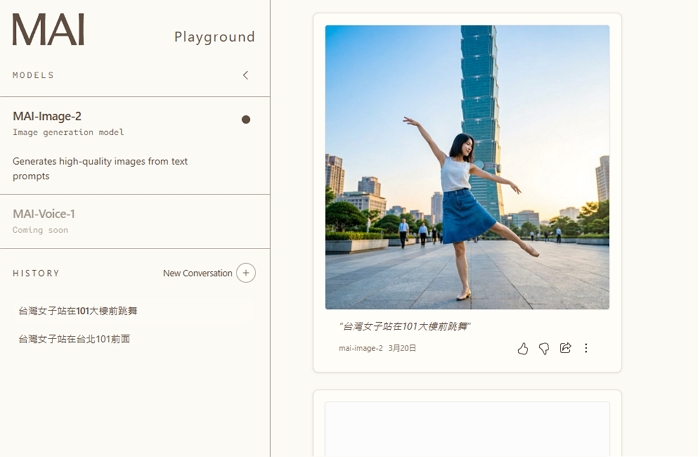This screenshot has width=700, height=457.
Task: Collapse the Models sidebar with the chevron
Action: tap(246, 75)
